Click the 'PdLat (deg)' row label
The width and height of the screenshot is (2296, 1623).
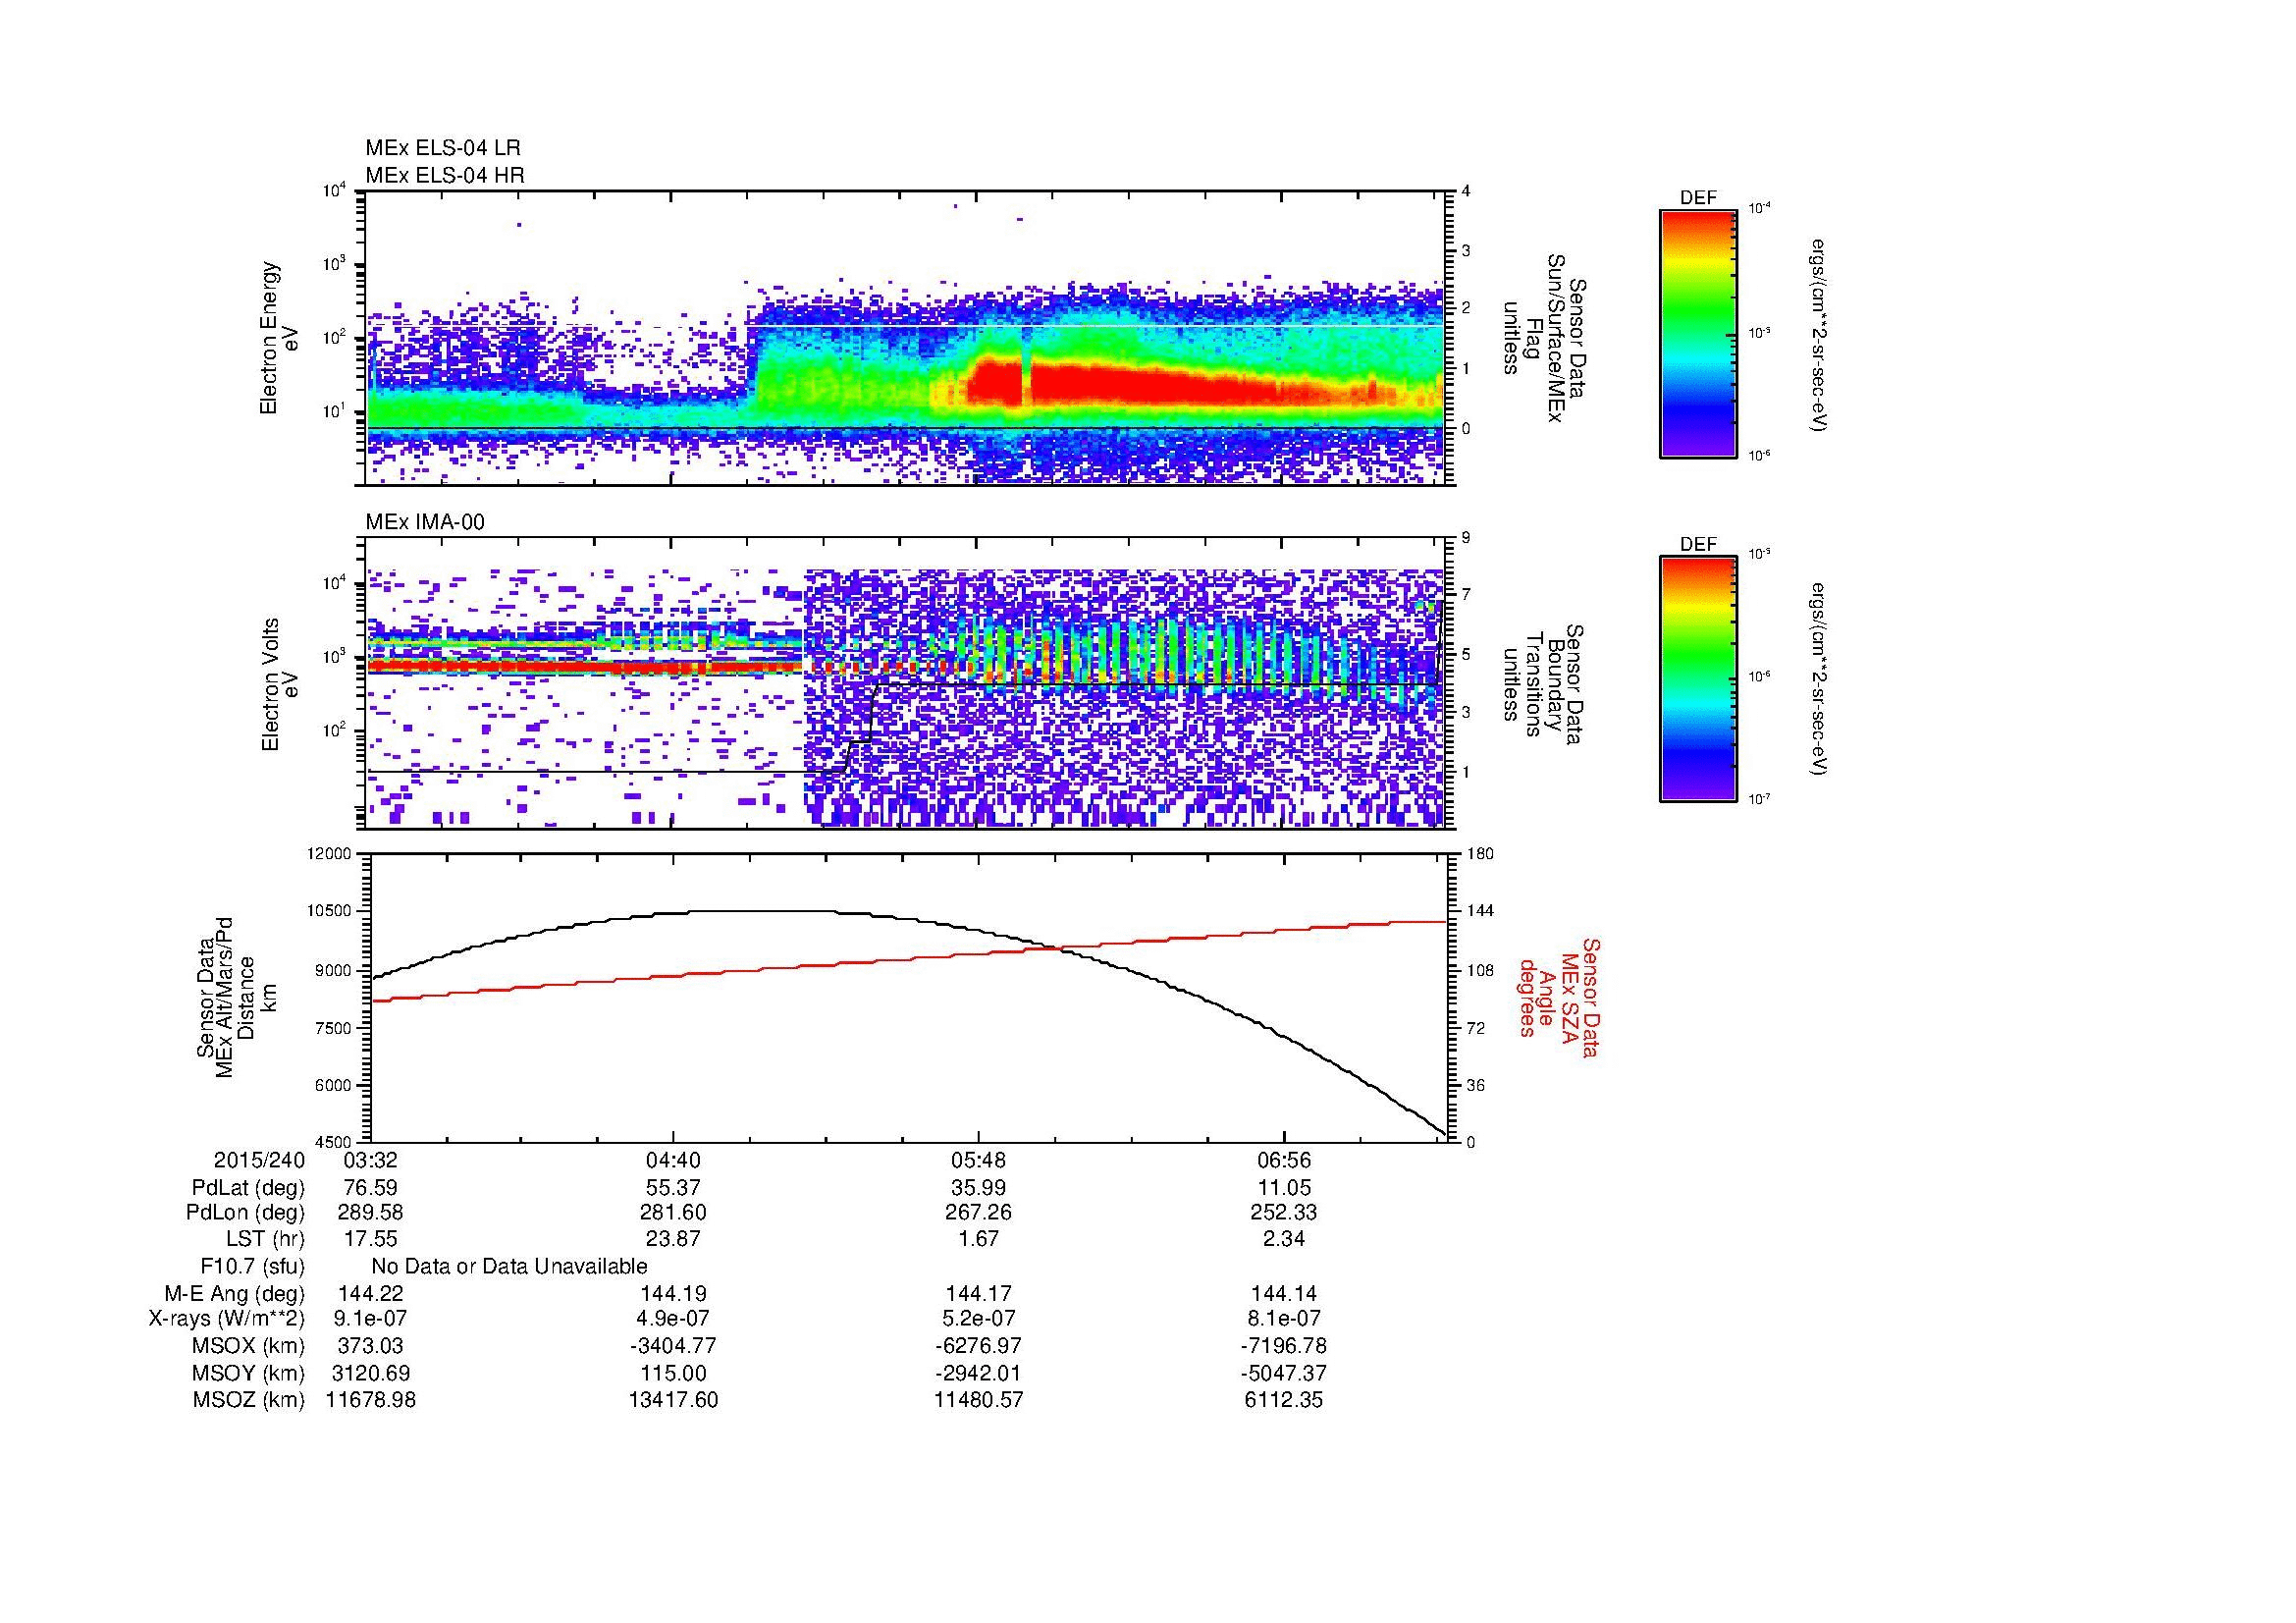point(248,1188)
